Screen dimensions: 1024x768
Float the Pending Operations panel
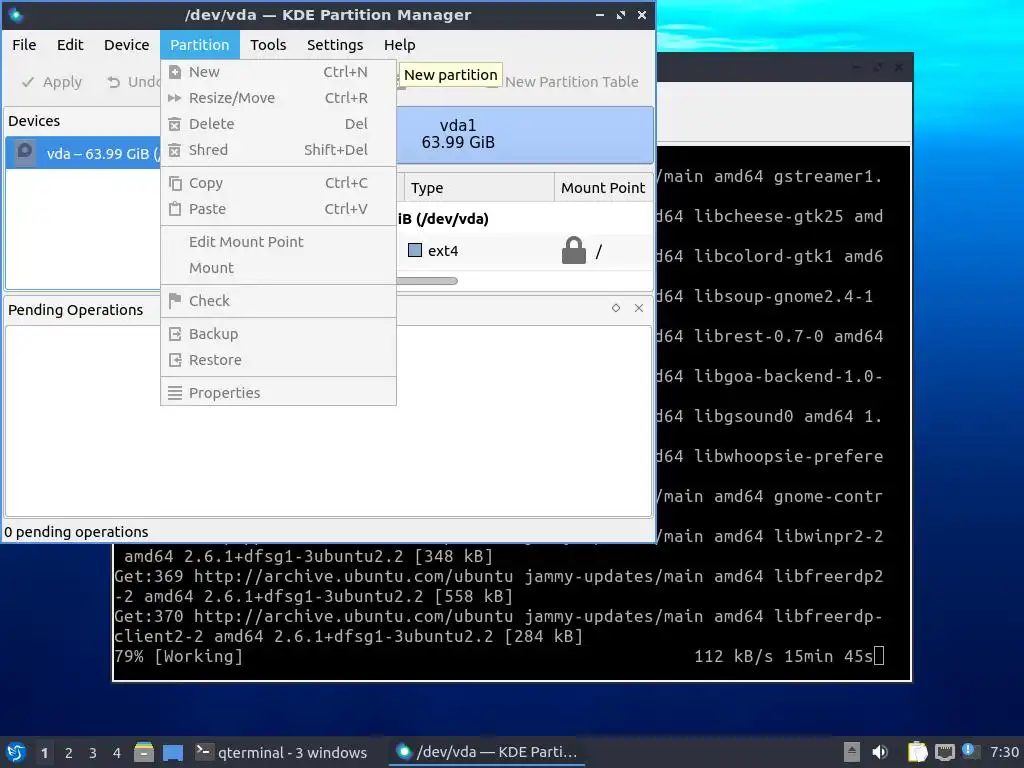click(616, 308)
